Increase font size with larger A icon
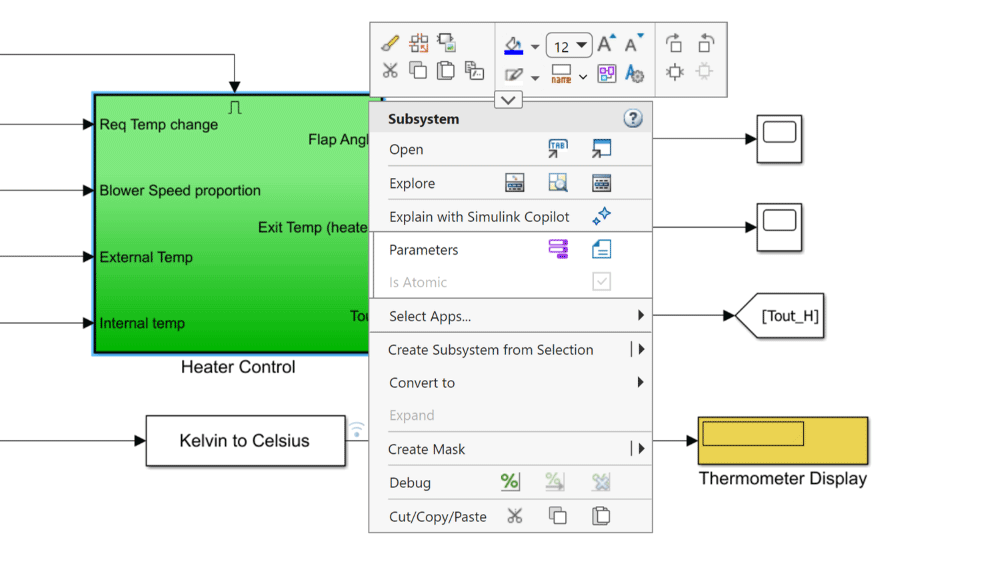Viewport: 1000px width, 562px height. [x=606, y=45]
